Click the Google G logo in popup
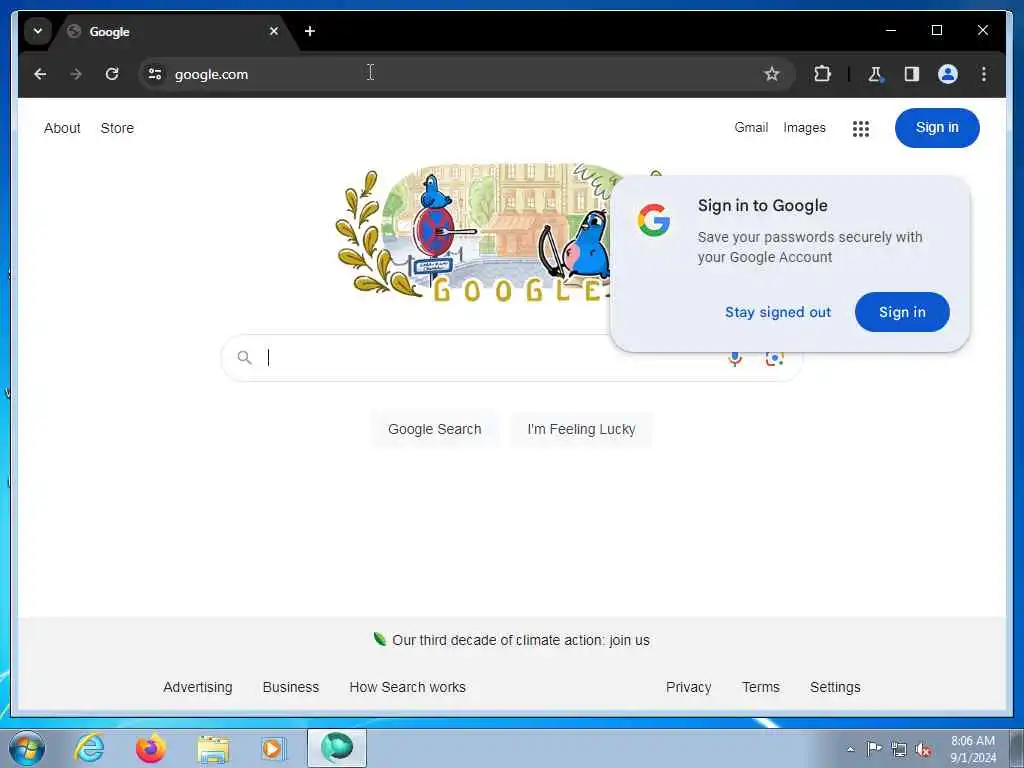Screen dimensions: 1024x768 pos(654,219)
